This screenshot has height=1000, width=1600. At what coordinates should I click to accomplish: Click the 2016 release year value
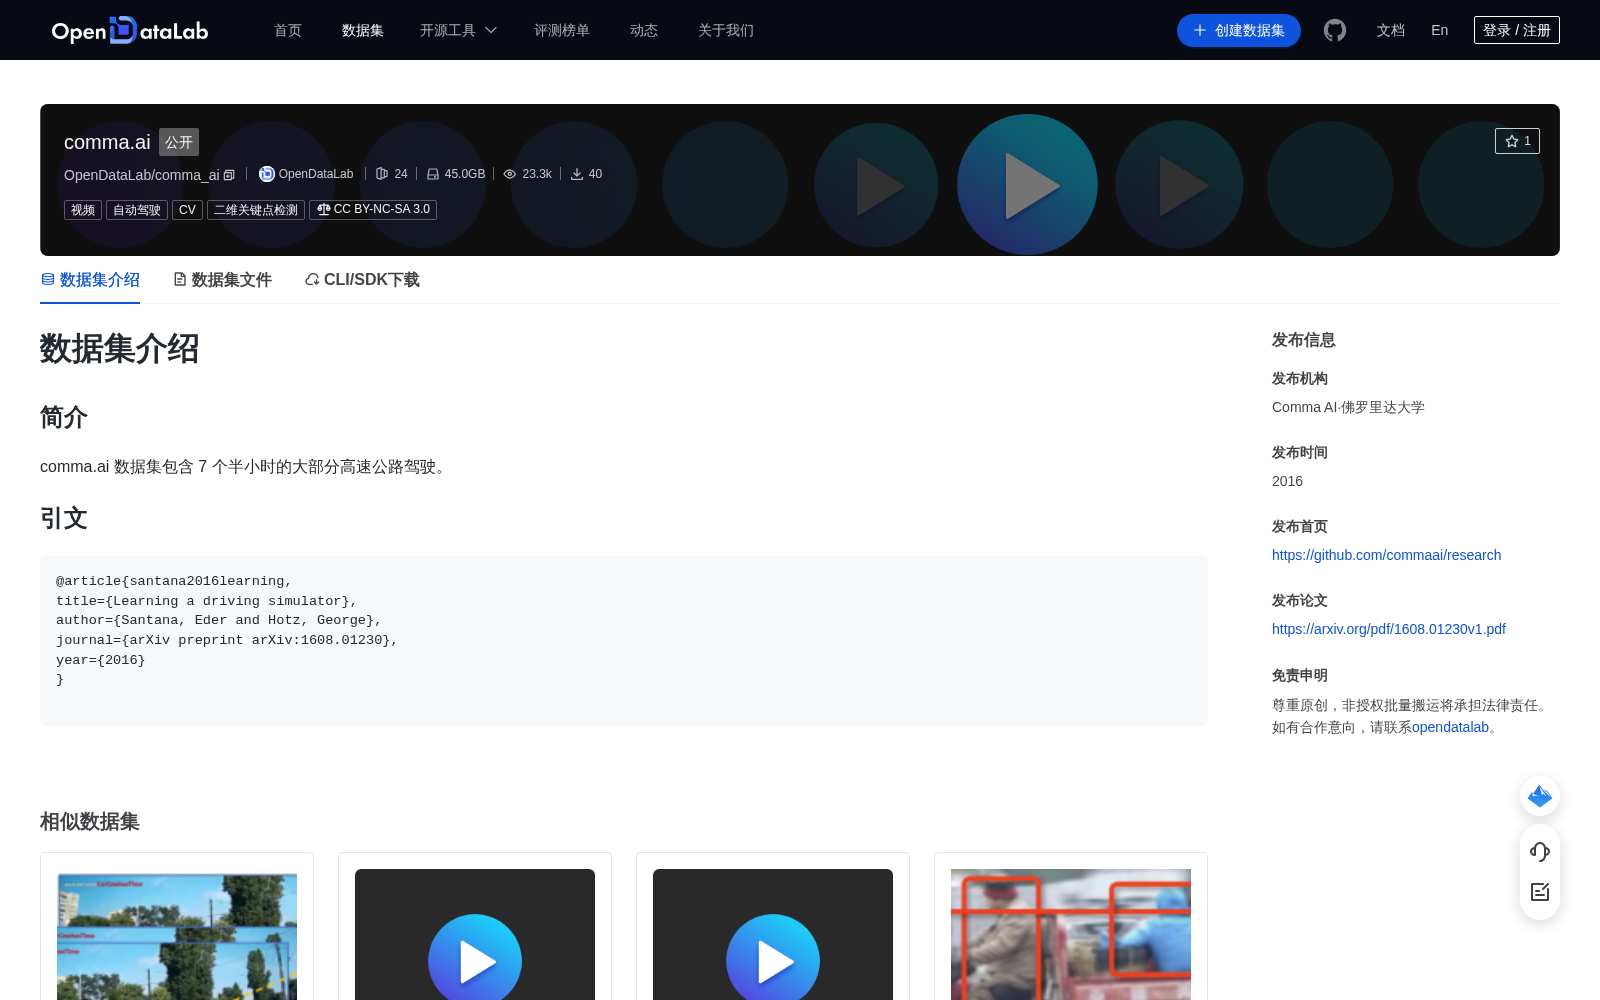[1287, 481]
